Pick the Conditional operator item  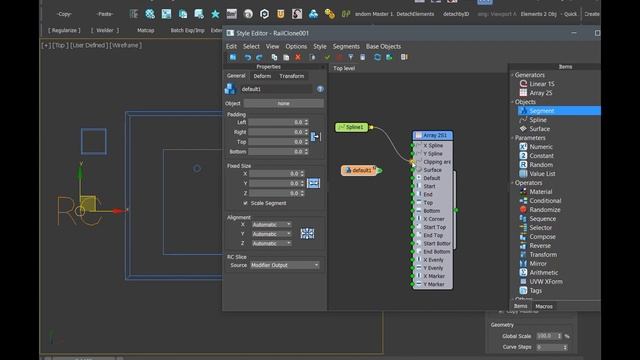point(540,200)
